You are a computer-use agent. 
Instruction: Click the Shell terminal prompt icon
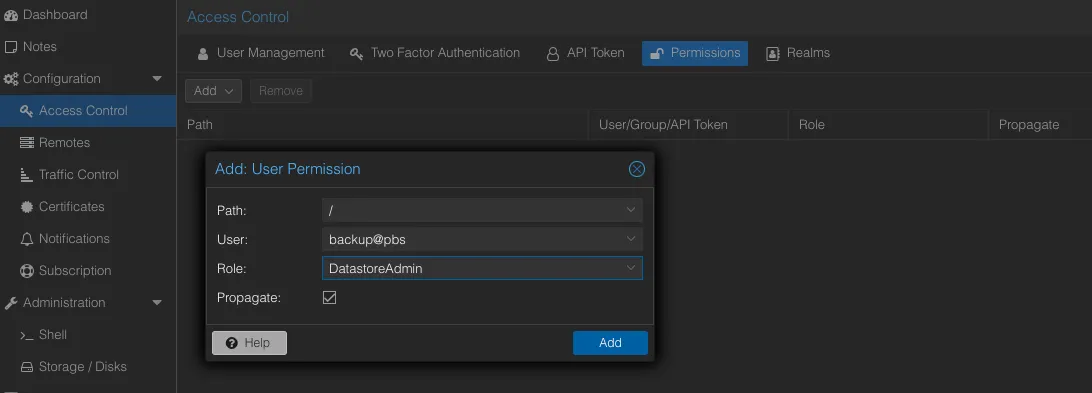(x=26, y=335)
